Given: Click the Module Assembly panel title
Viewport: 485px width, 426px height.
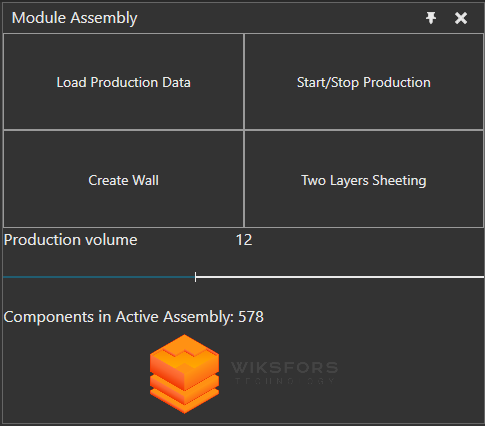Looking at the screenshot, I should (74, 18).
